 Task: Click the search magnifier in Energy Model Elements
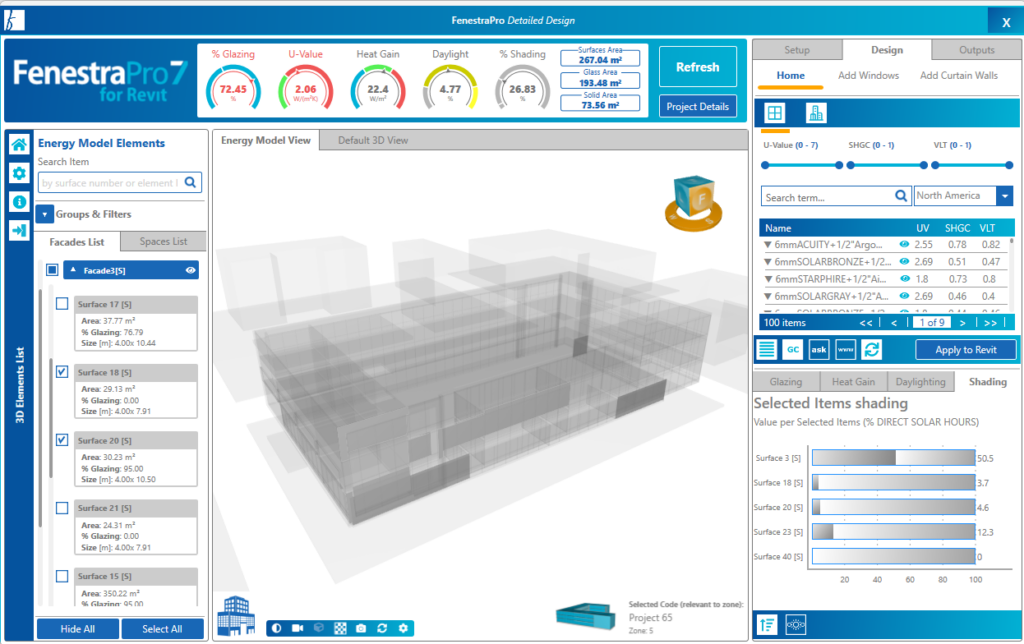190,182
